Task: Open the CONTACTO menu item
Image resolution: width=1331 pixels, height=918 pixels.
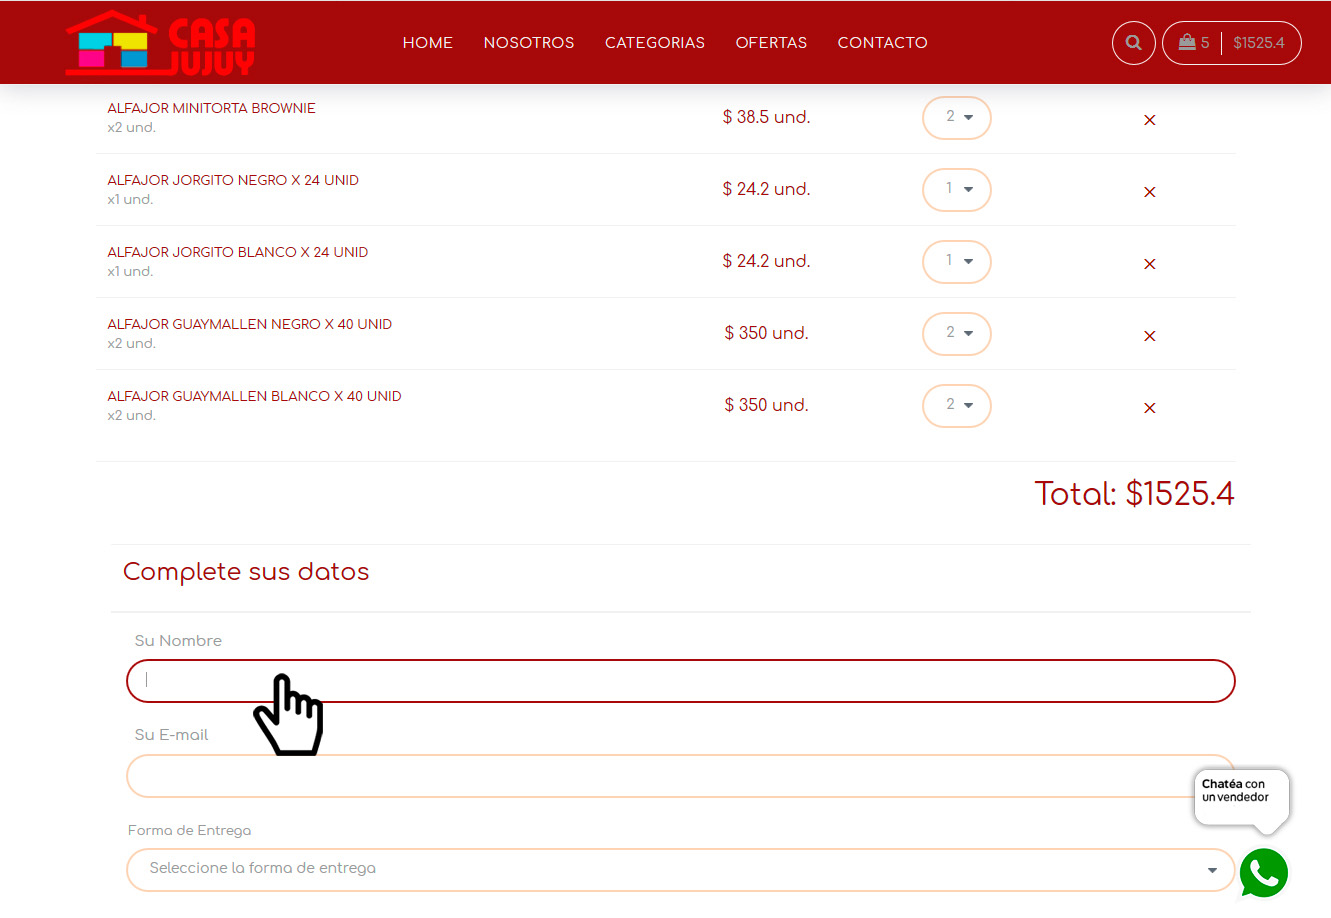Action: [883, 43]
